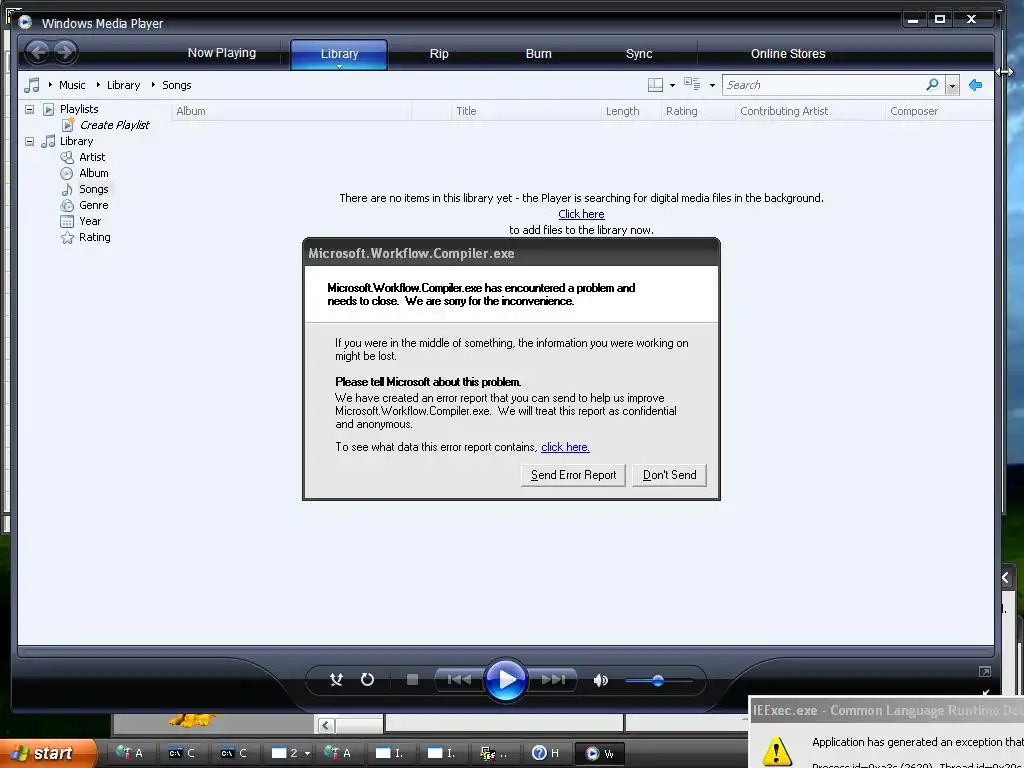Click the search magnifier icon
Viewport: 1024px width, 768px height.
pyautogui.click(x=932, y=85)
